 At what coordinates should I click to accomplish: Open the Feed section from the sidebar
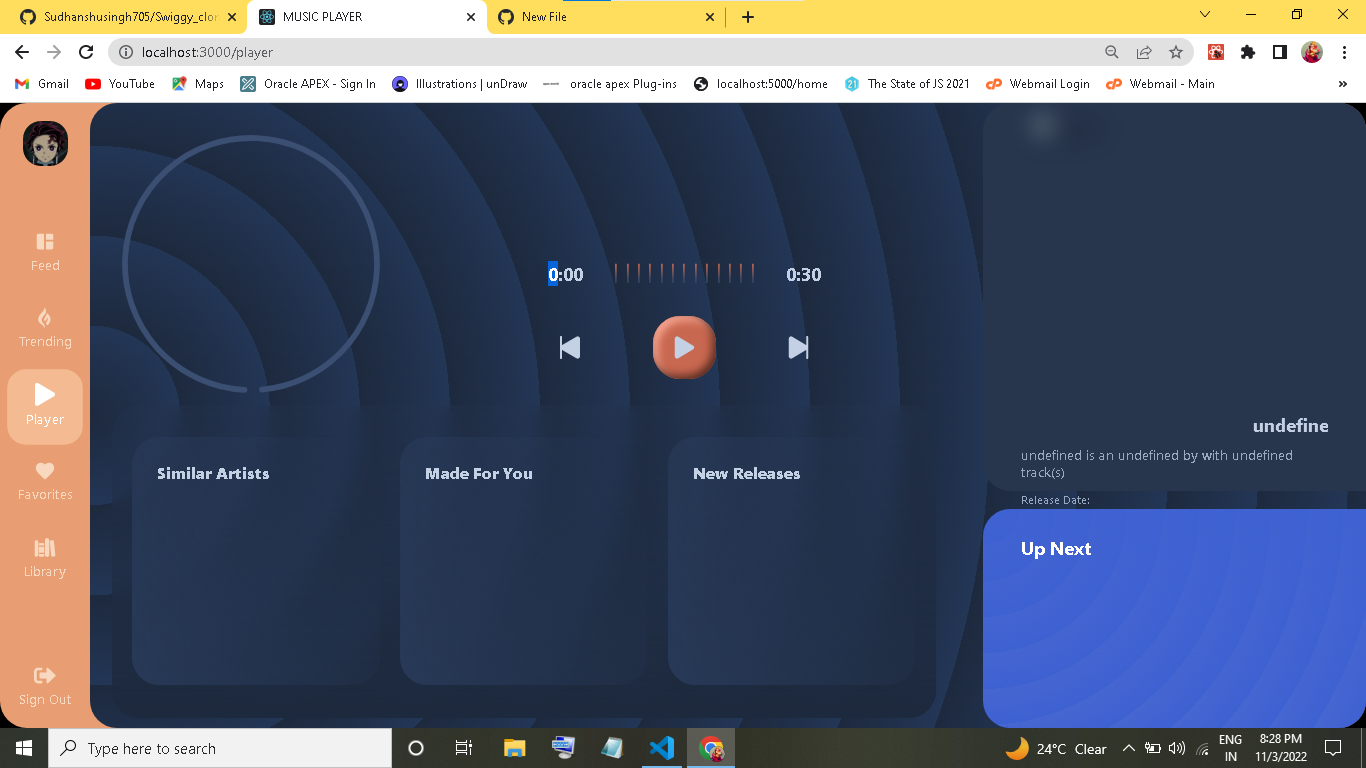click(44, 250)
